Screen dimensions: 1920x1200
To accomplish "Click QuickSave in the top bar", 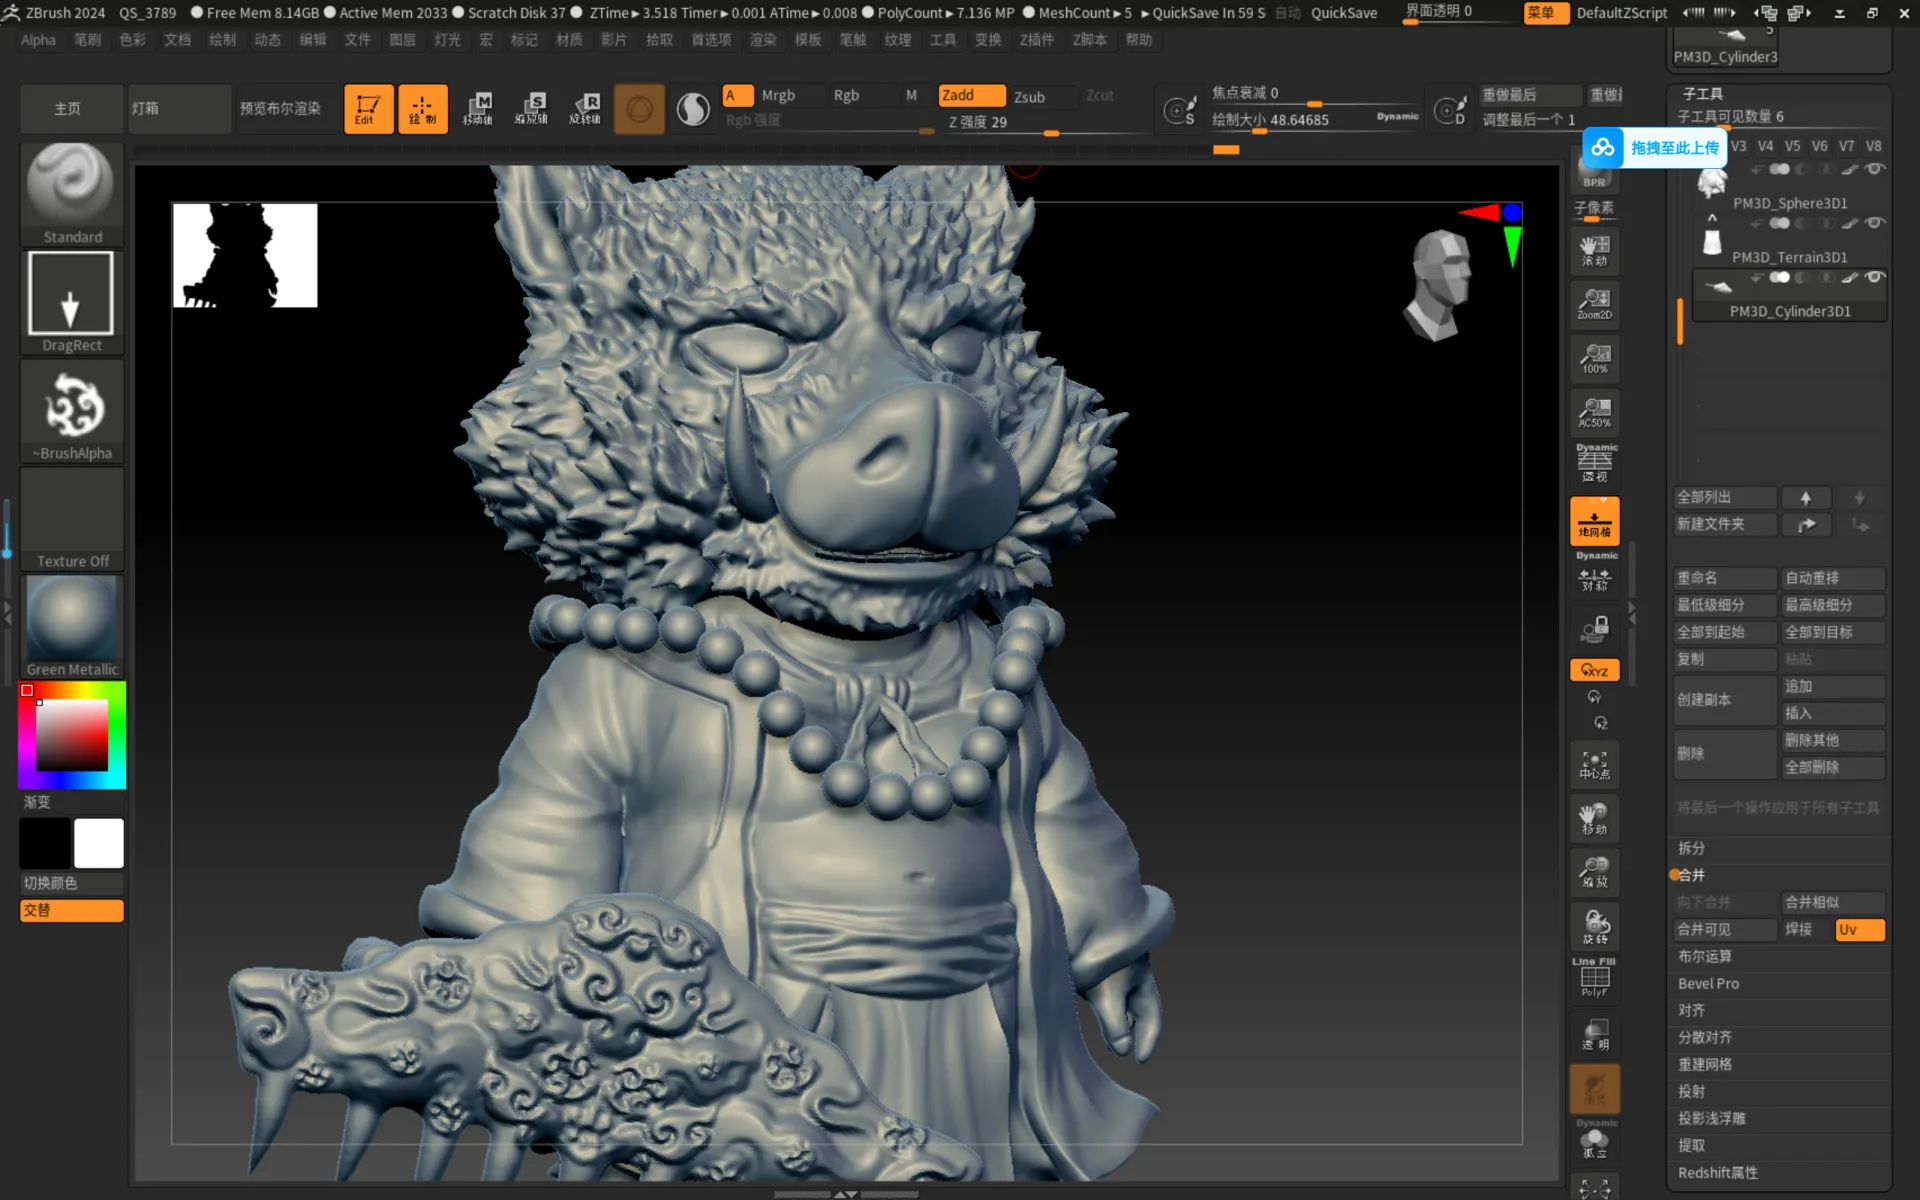I will (x=1343, y=13).
